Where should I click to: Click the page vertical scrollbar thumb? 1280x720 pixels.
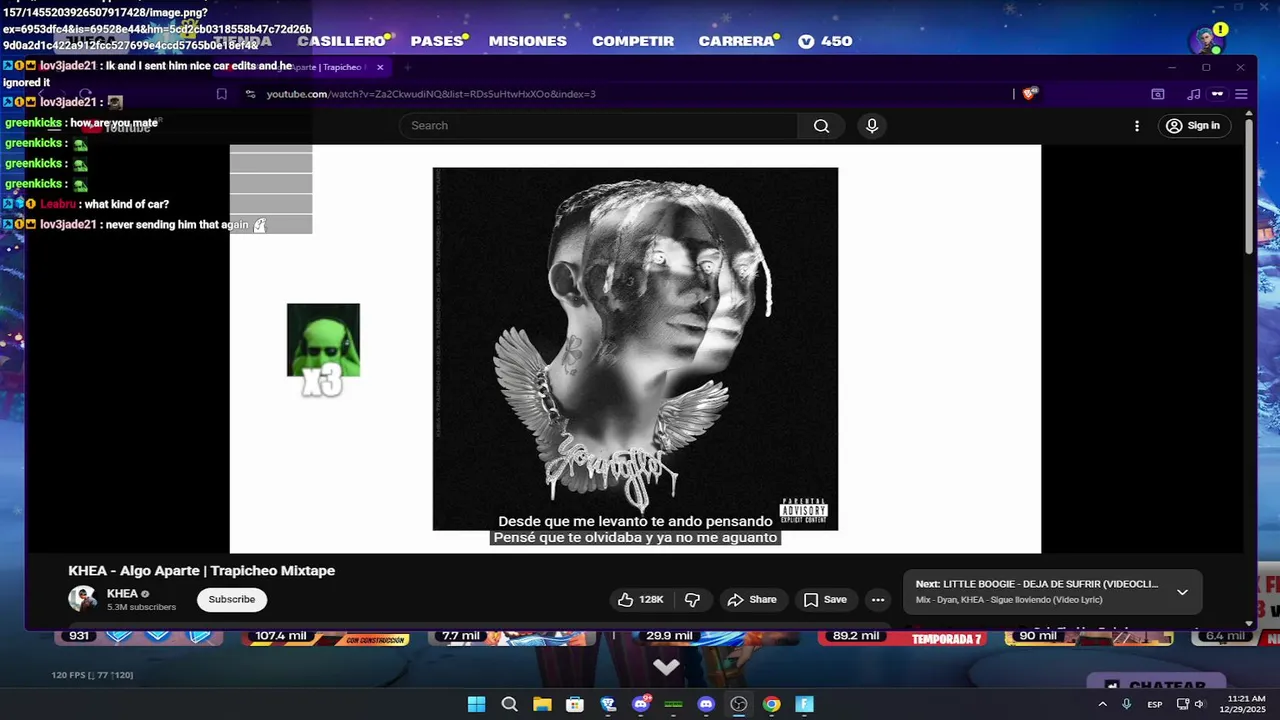pos(1249,185)
